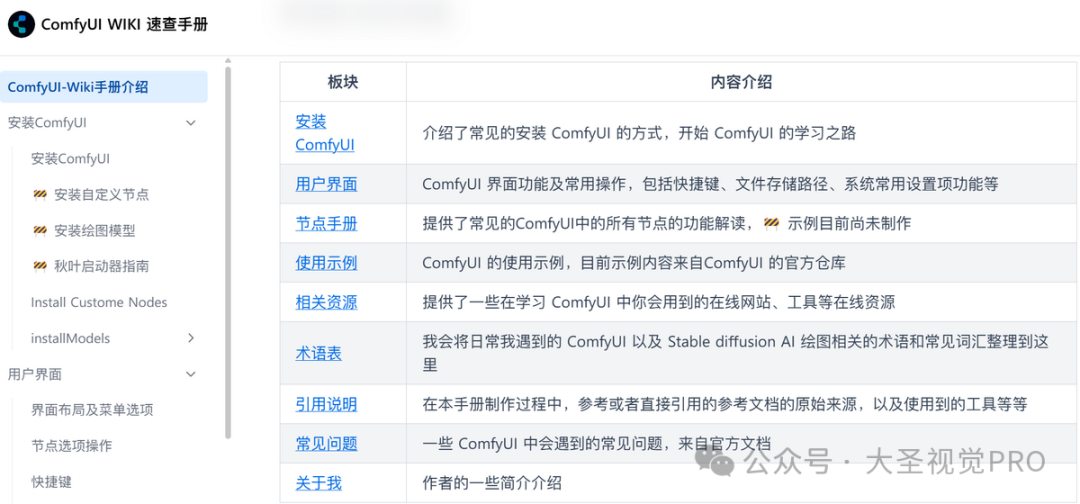Open 安装自定义节点 sidebar page
1080x504 pixels.
tap(101, 195)
